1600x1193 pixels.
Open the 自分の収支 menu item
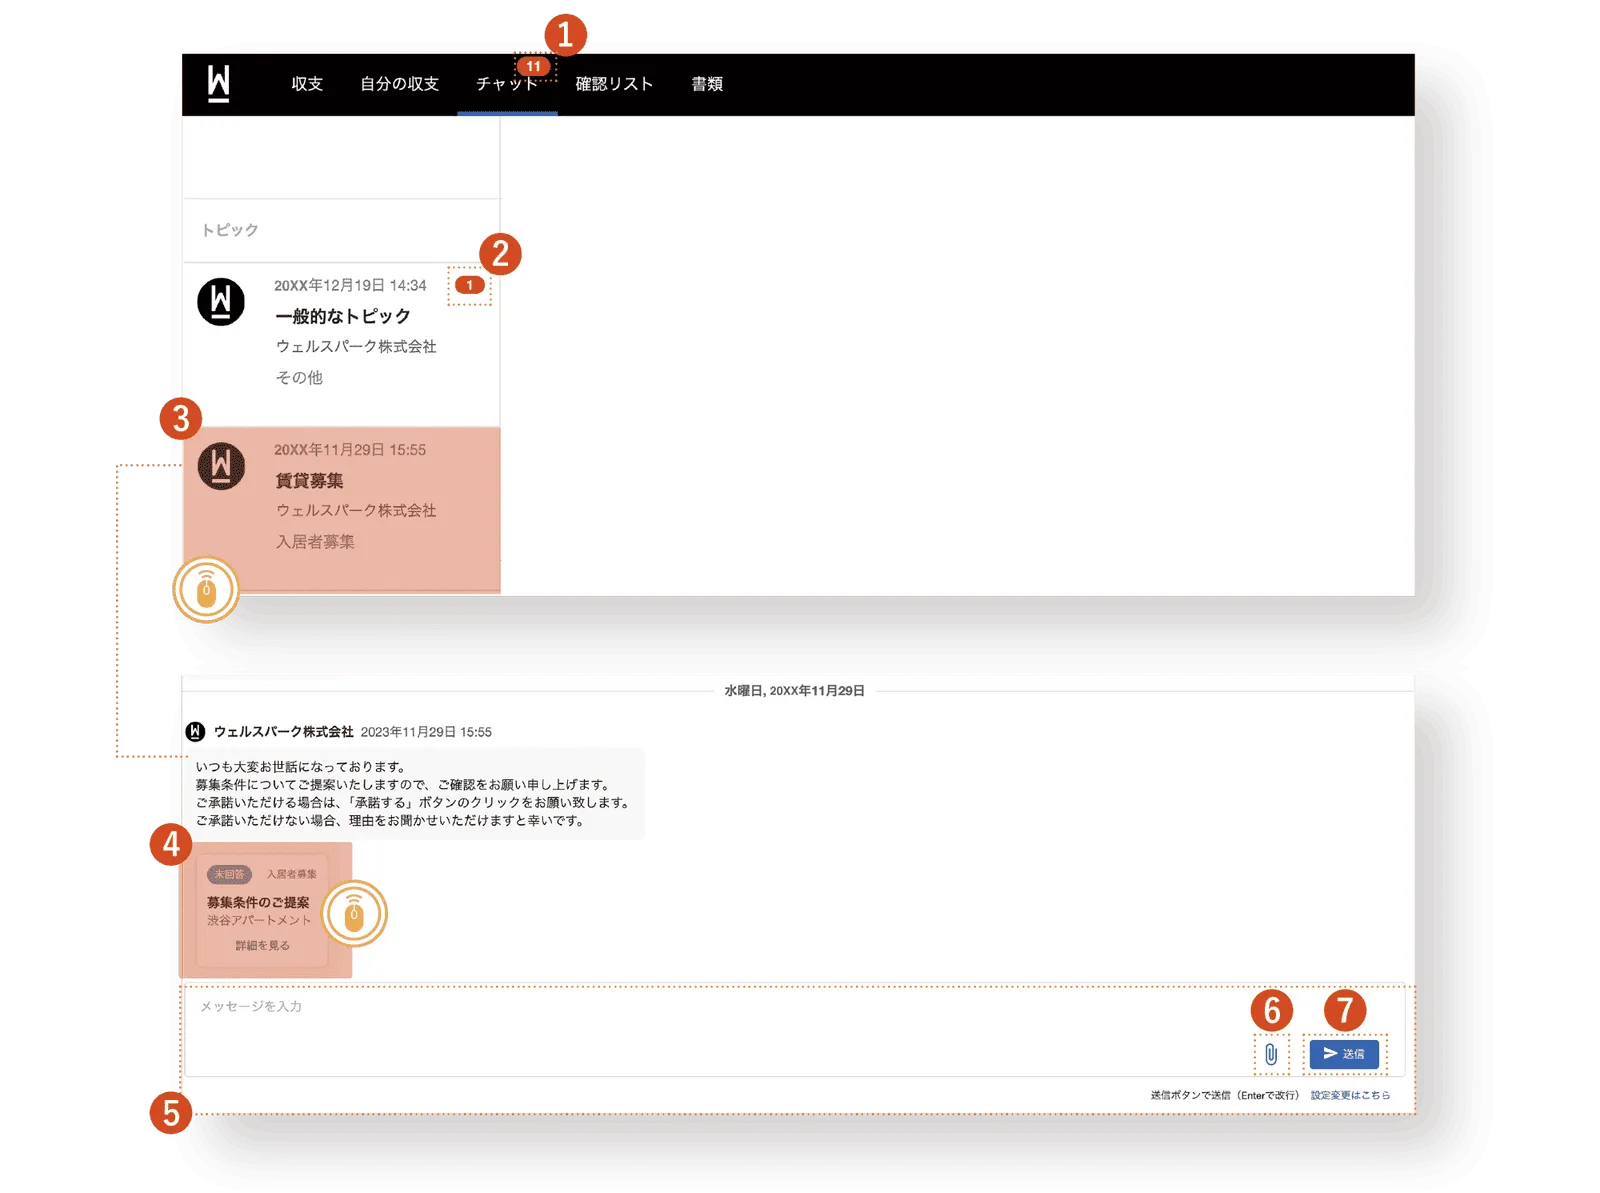[399, 84]
